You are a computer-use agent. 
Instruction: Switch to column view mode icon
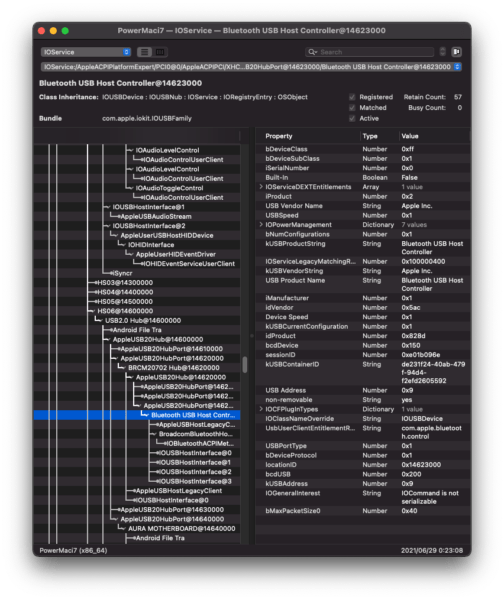point(160,52)
